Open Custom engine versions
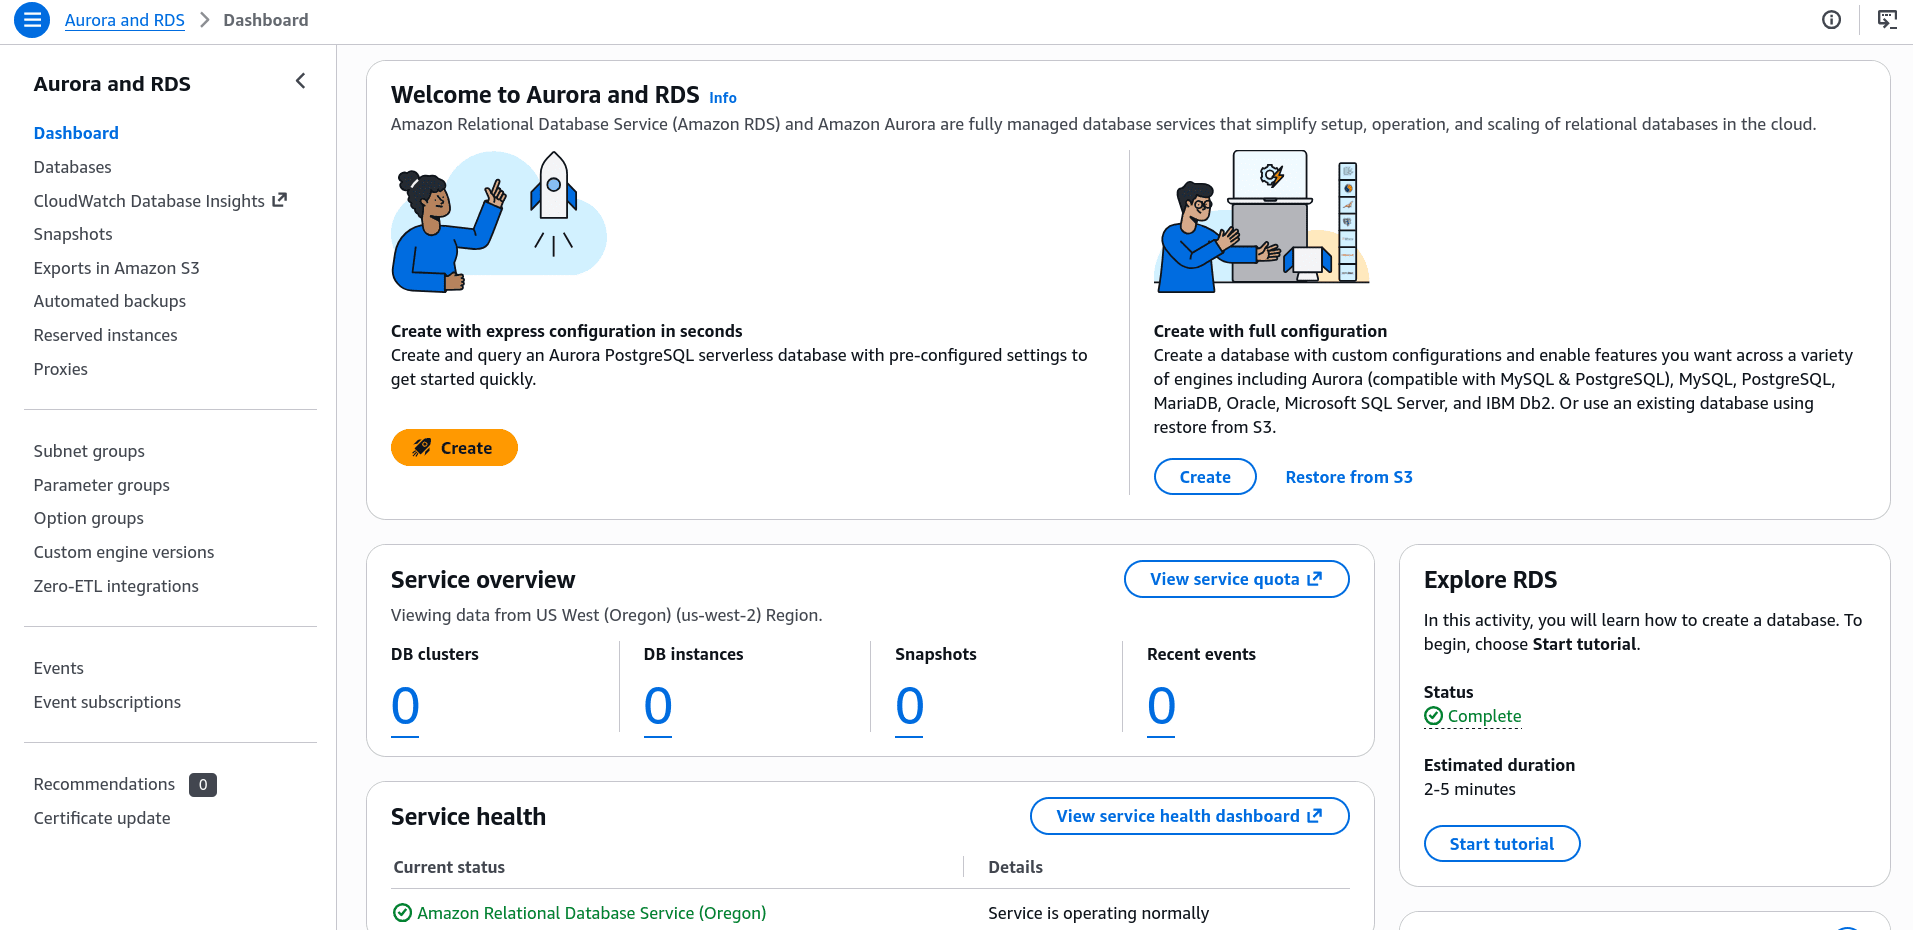This screenshot has width=1913, height=930. tap(124, 552)
